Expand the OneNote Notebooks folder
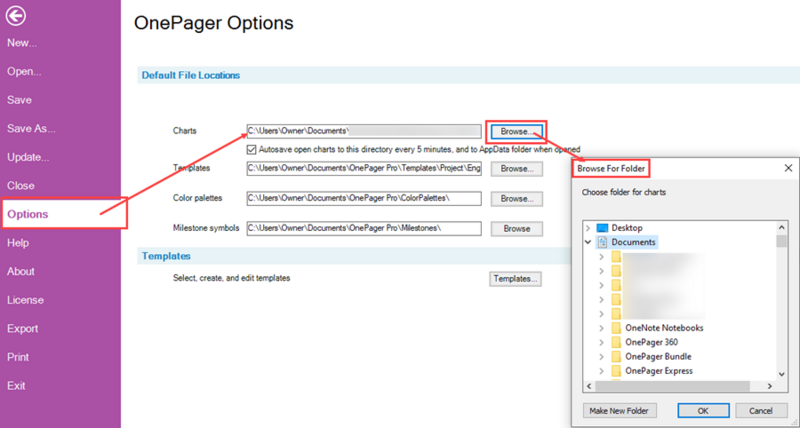The width and height of the screenshot is (800, 428). point(602,328)
